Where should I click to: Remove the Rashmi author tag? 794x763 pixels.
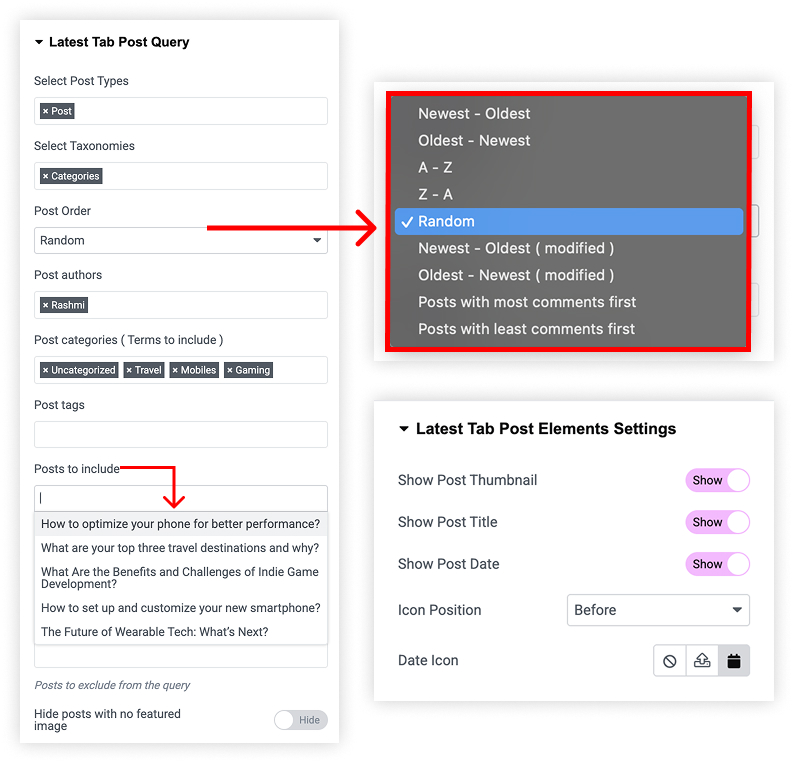(46, 305)
